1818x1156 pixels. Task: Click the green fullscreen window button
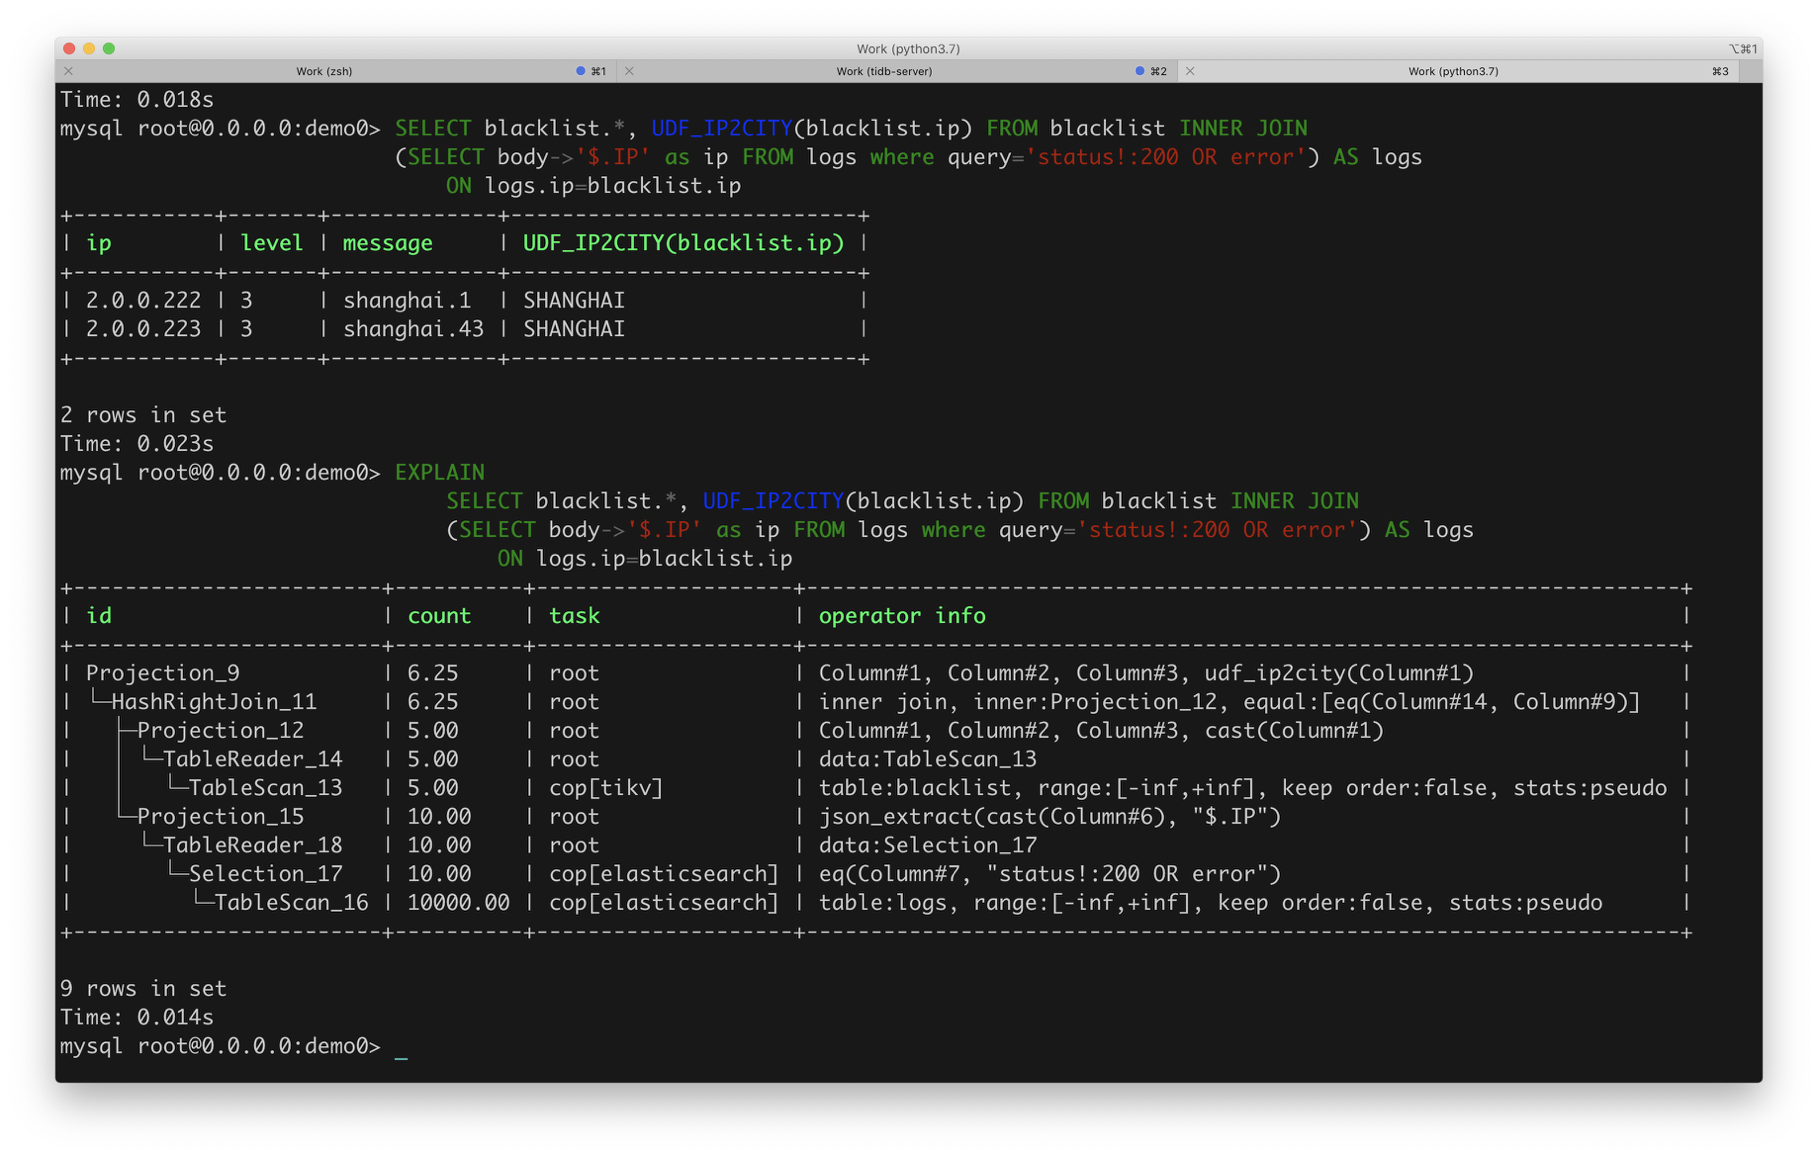(x=109, y=48)
